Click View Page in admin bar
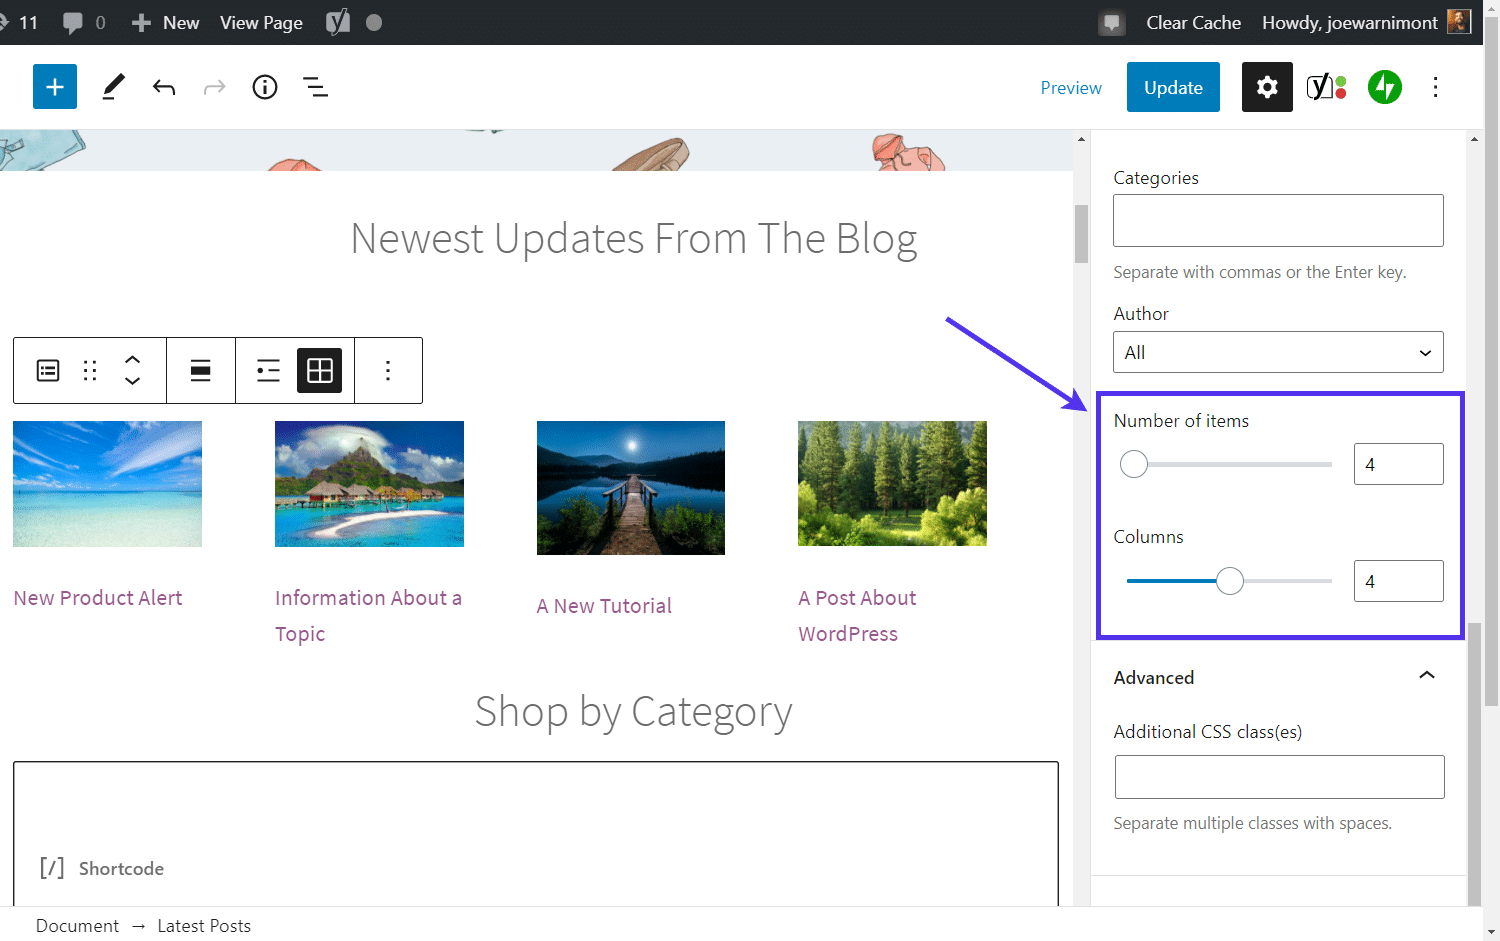This screenshot has height=941, width=1500. tap(261, 22)
